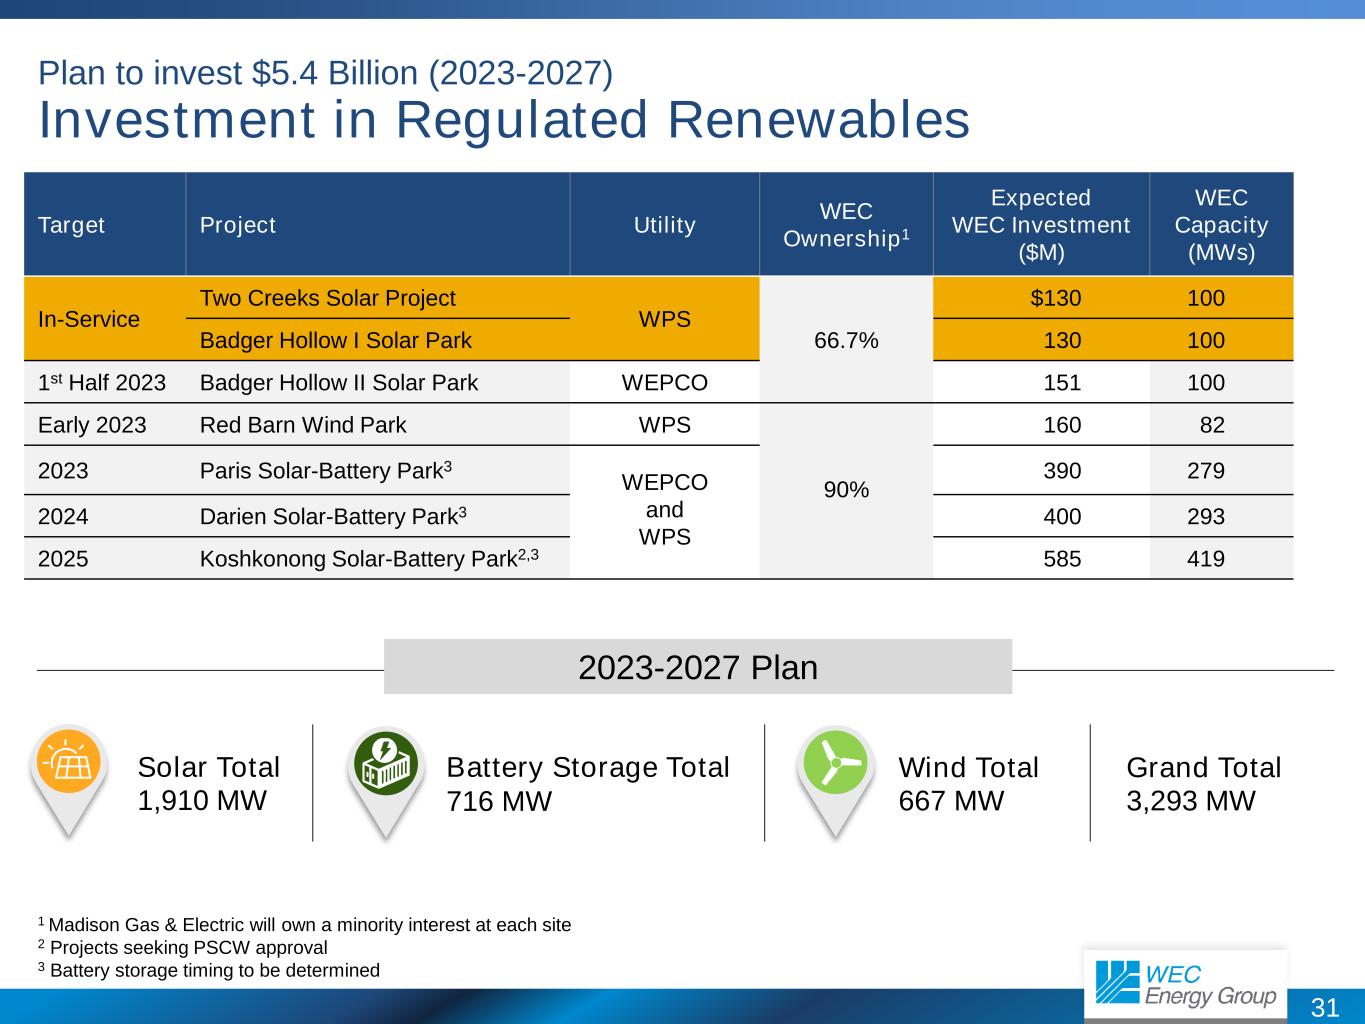Screen dimensions: 1365x1024
Task: Click the slide title Investment in Regulated Renewables
Action: coord(504,120)
